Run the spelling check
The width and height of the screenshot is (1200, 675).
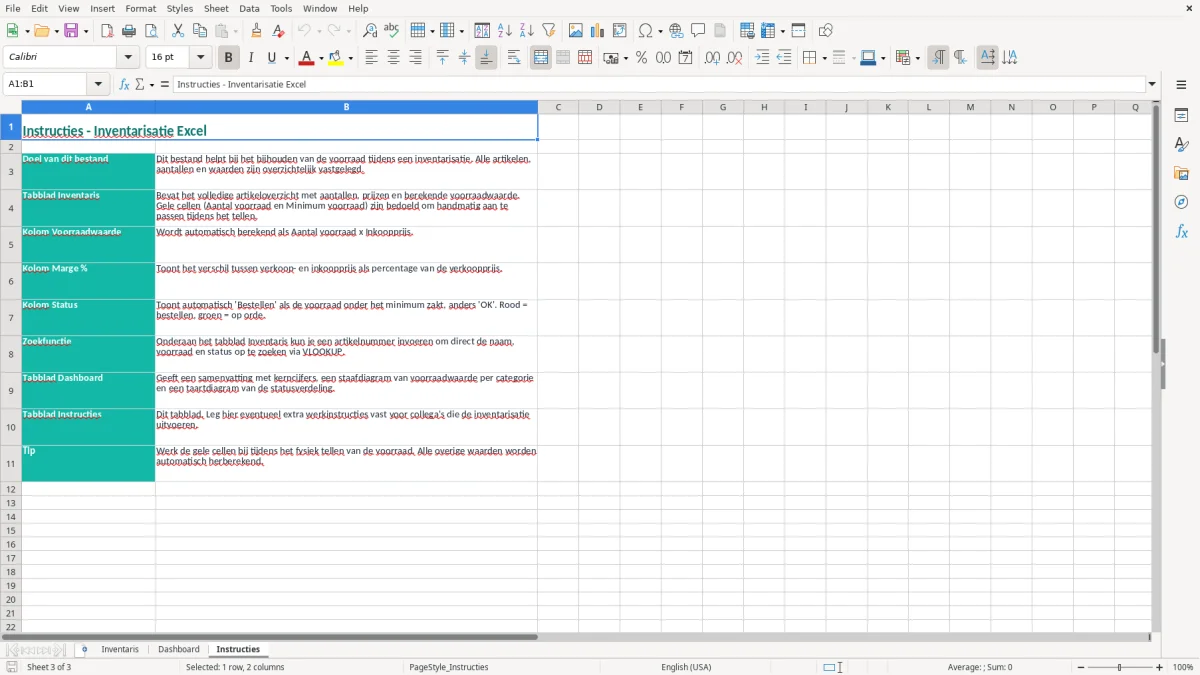392,31
